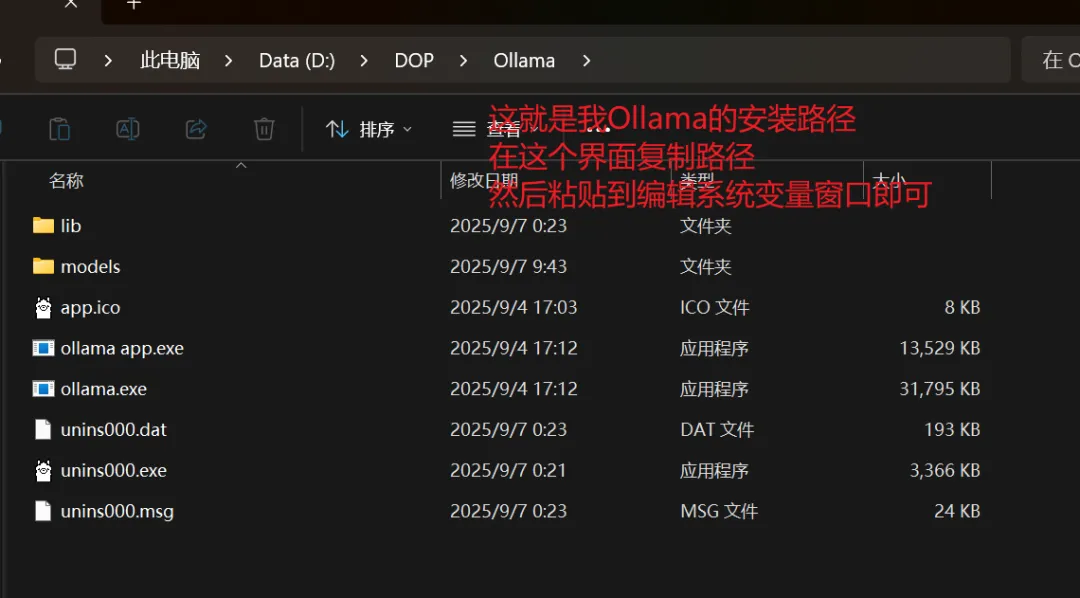Select the ollama.exe file name
Viewport: 1080px width, 598px height.
coord(103,389)
